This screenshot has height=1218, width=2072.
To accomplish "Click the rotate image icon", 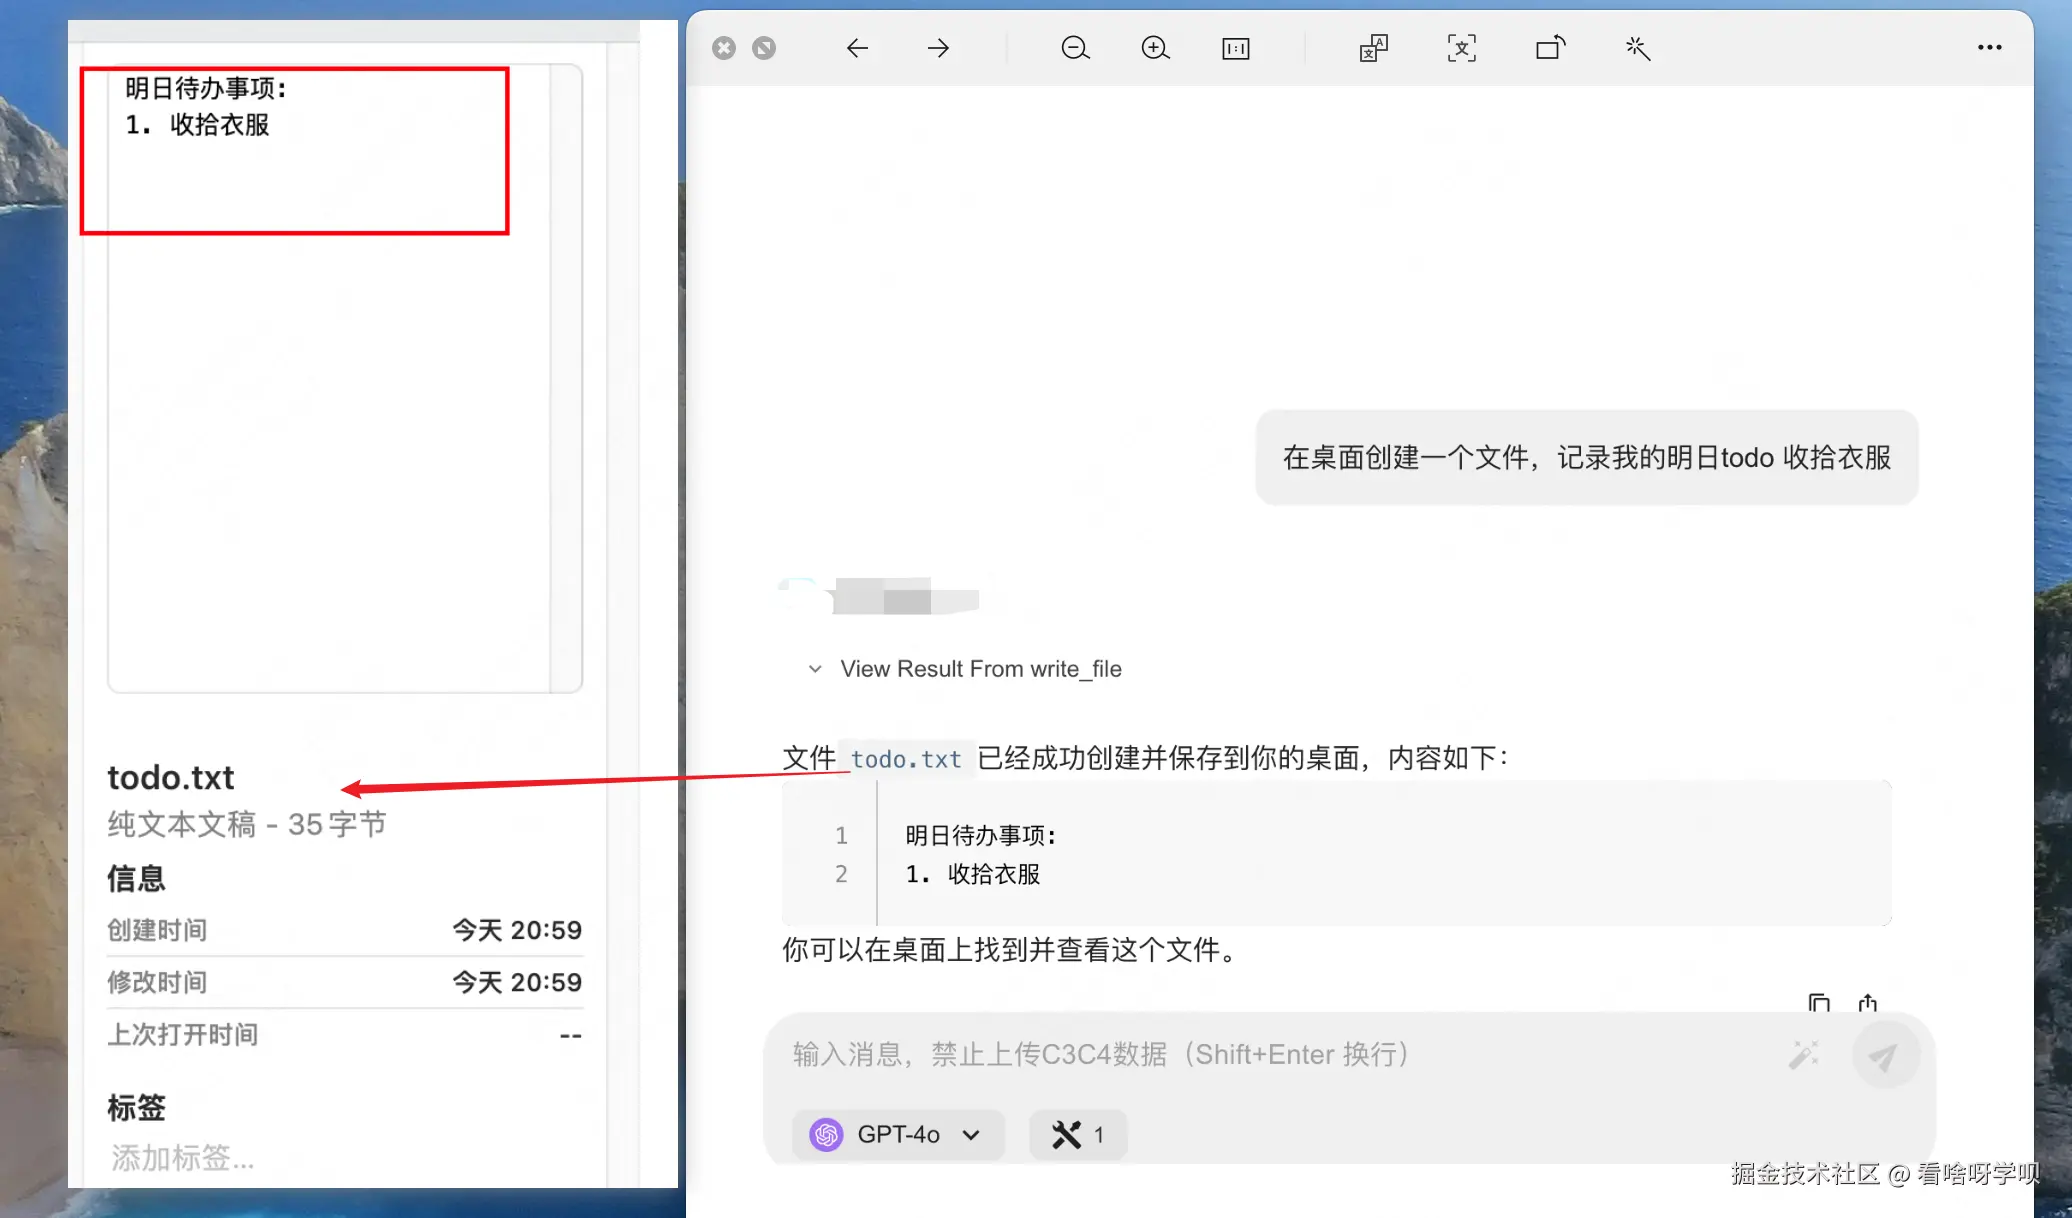I will point(1550,48).
